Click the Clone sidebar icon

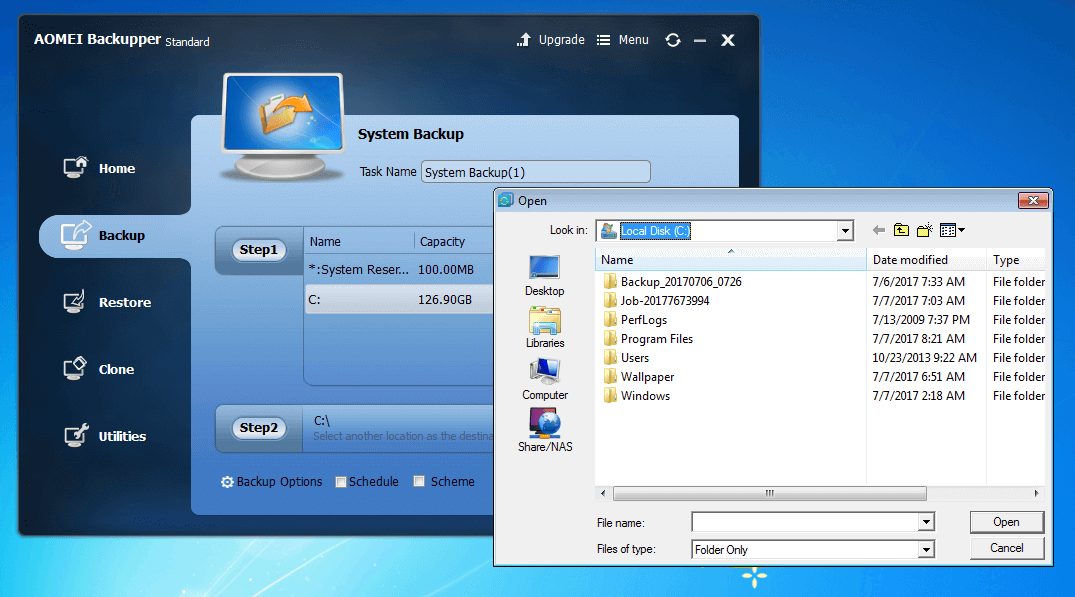click(75, 368)
